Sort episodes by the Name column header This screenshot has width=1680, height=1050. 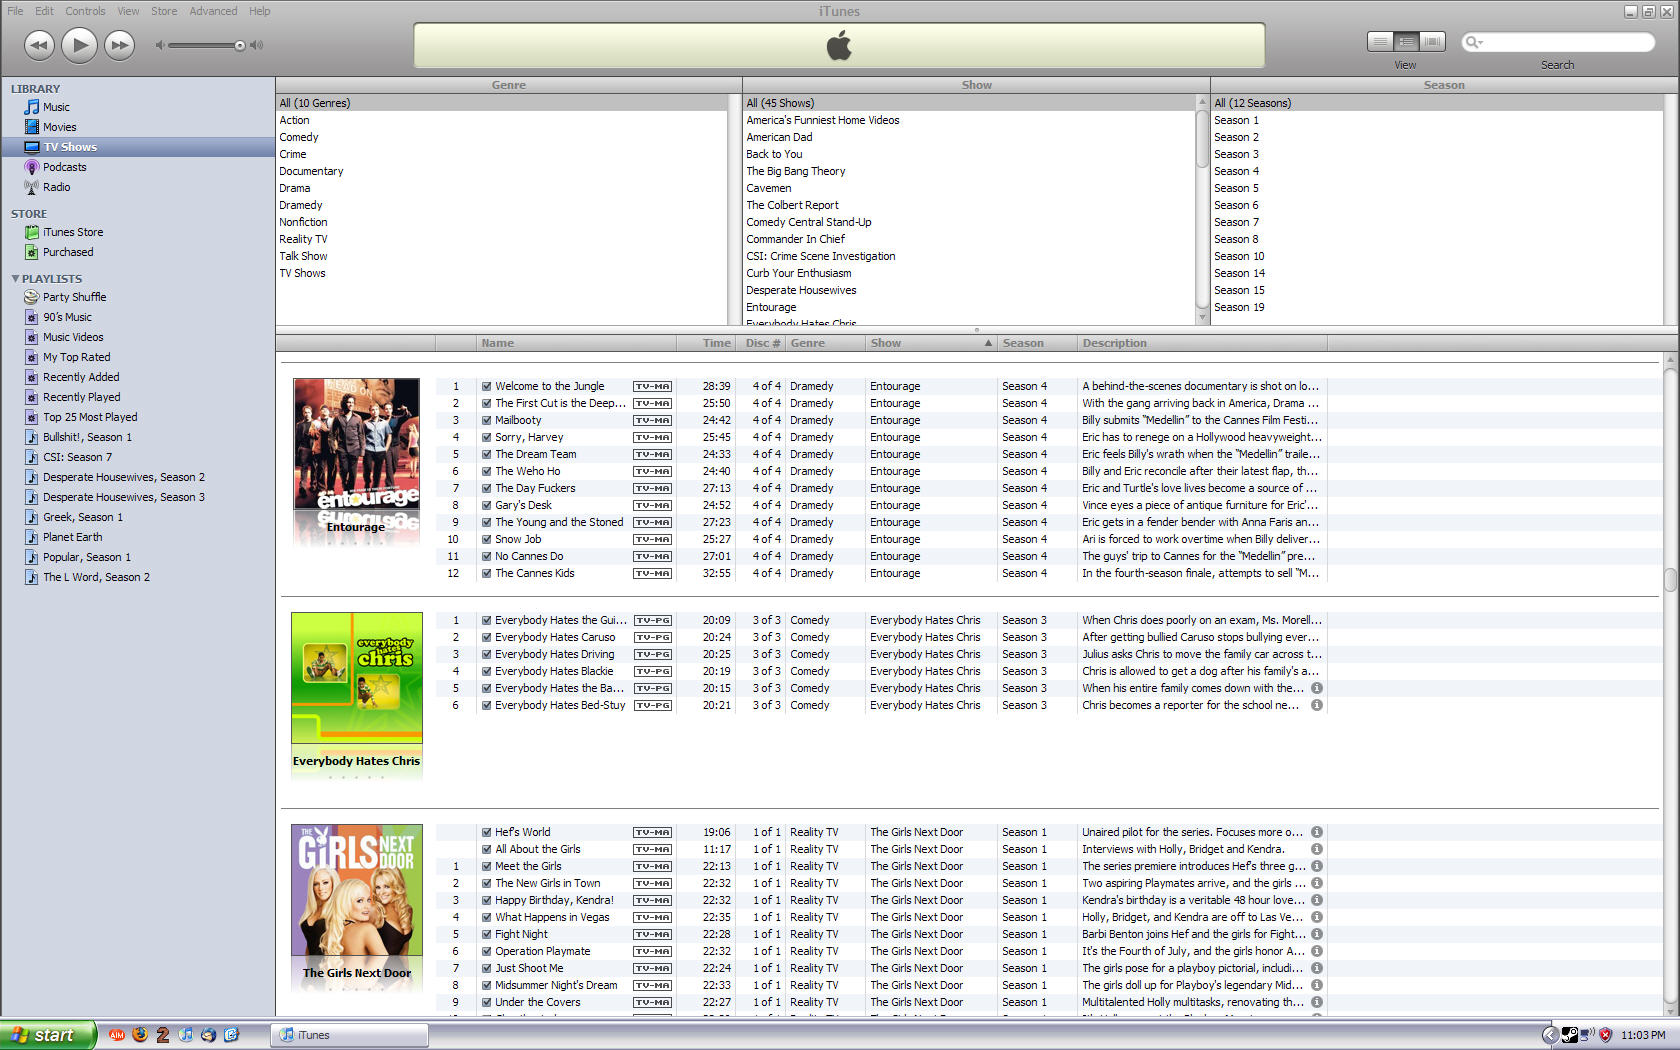pos(576,343)
